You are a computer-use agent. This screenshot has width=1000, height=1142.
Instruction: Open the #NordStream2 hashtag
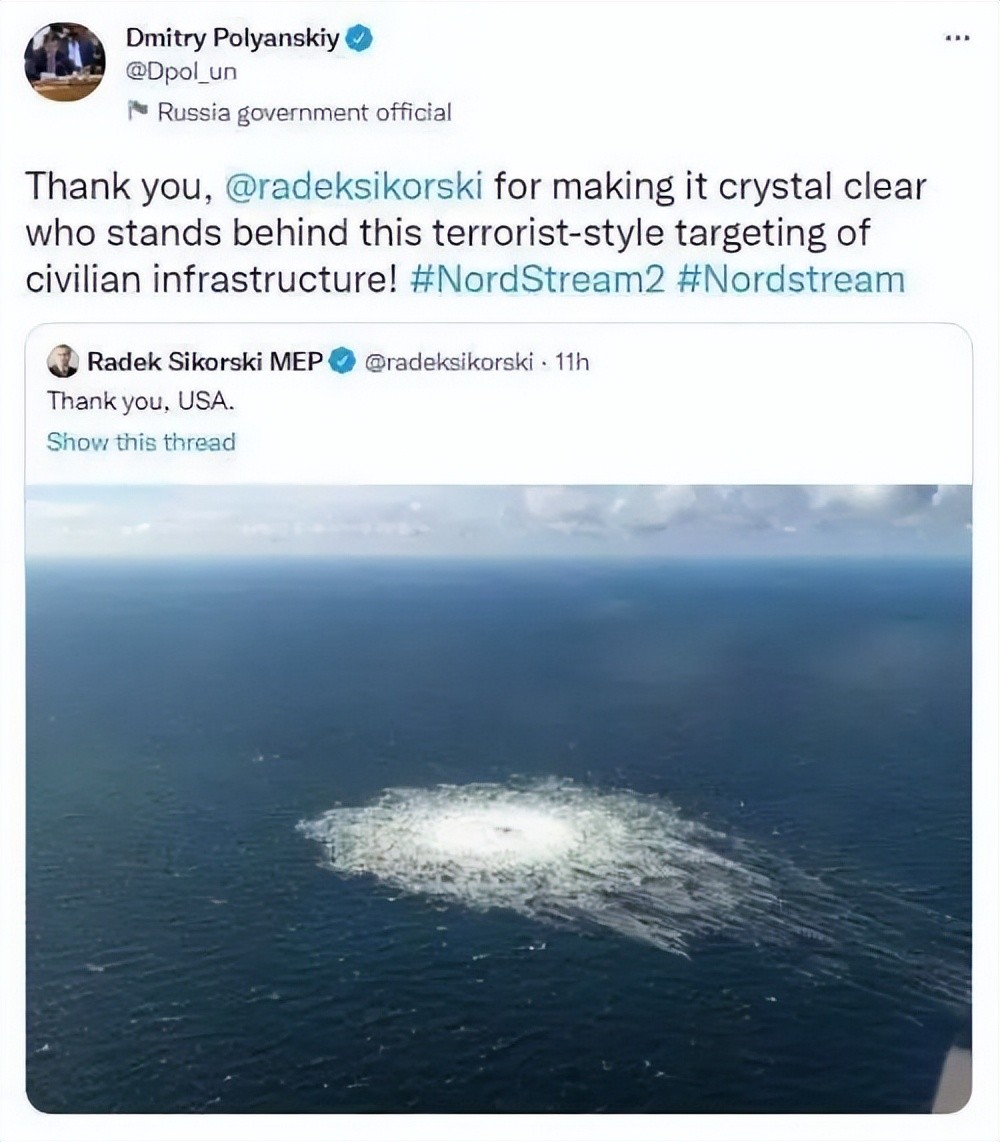[538, 278]
